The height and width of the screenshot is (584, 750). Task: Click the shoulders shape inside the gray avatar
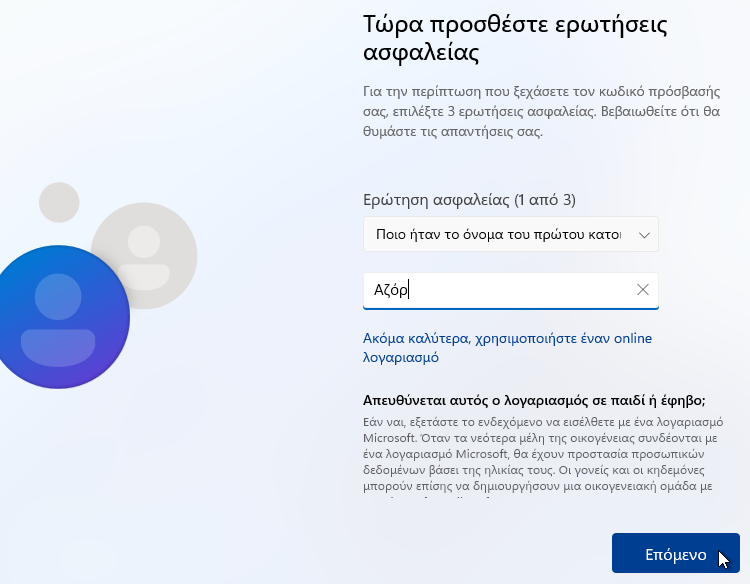click(x=144, y=277)
